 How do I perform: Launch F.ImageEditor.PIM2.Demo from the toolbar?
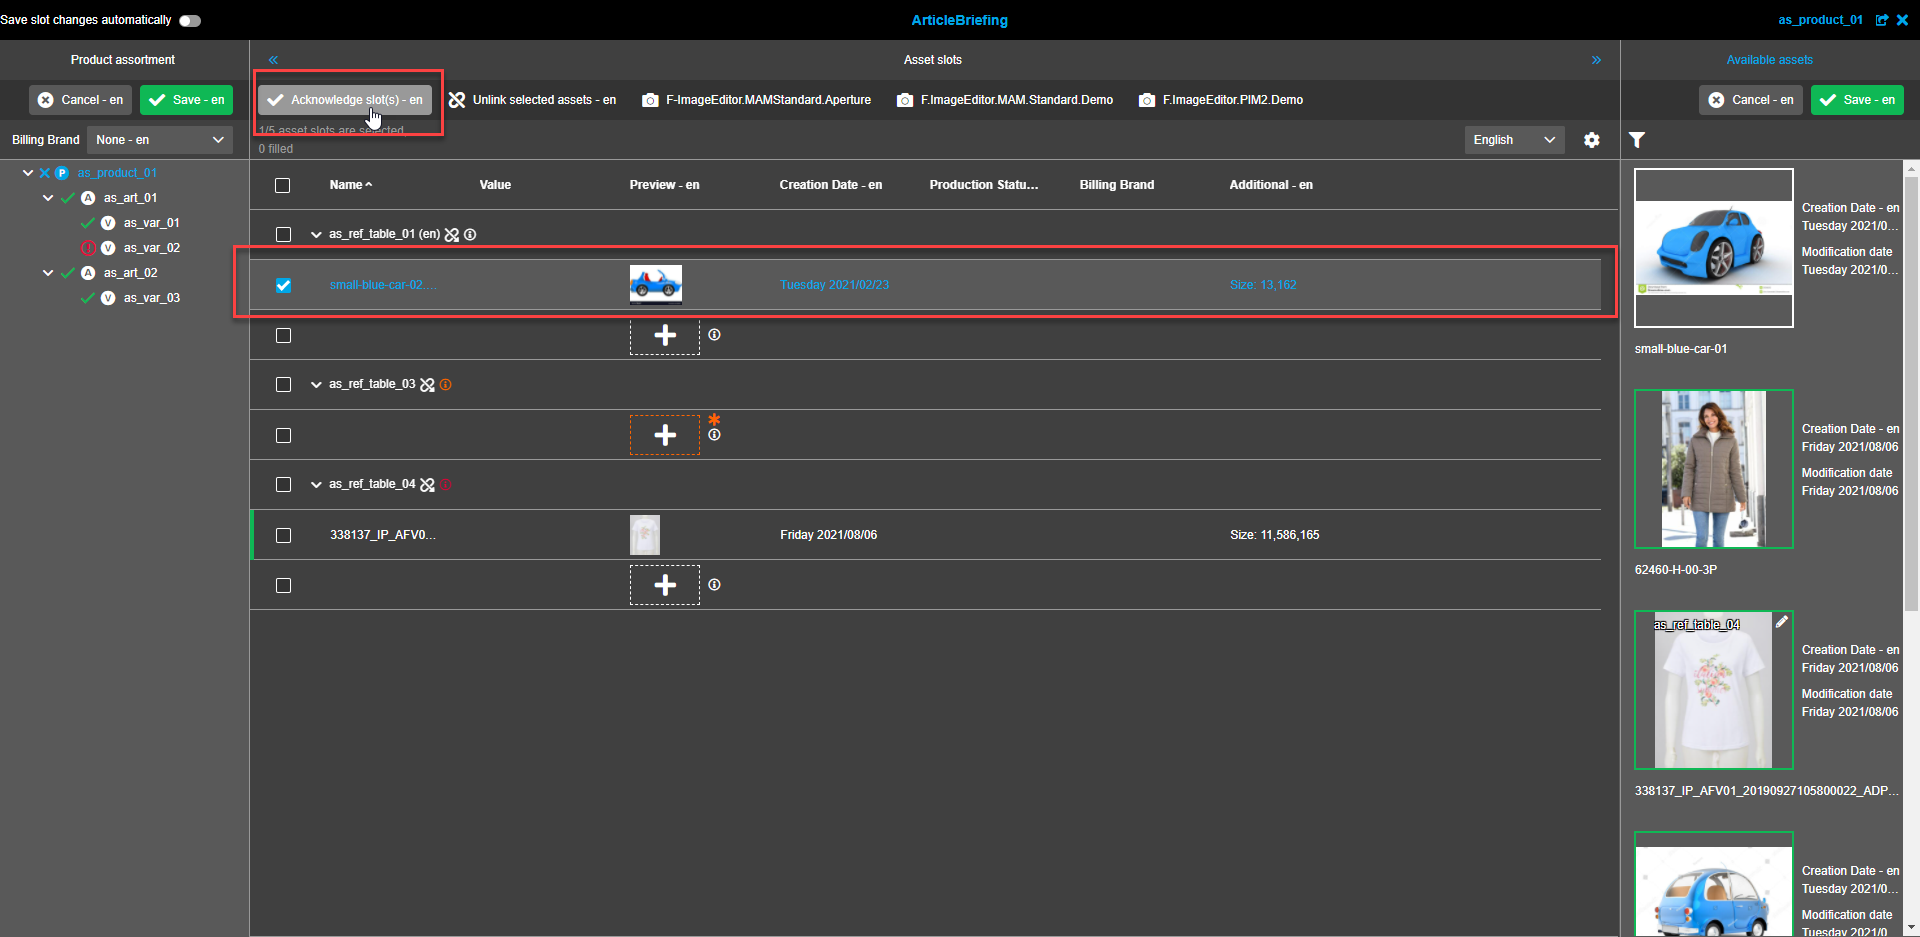pyautogui.click(x=1220, y=100)
